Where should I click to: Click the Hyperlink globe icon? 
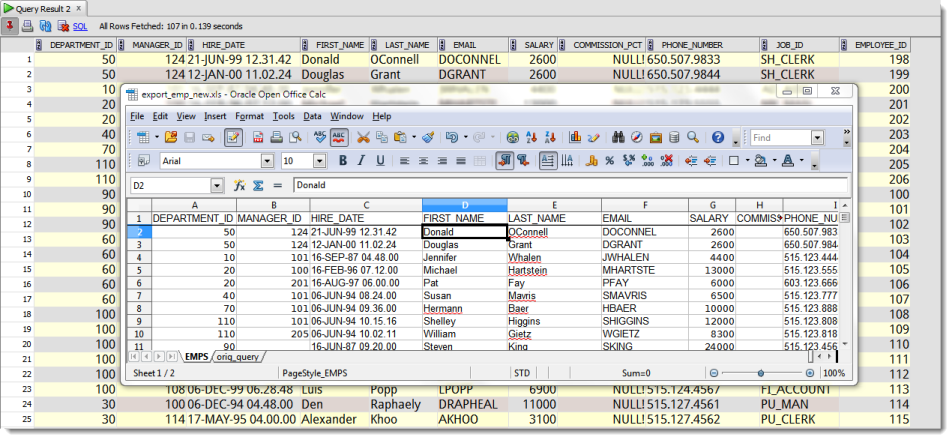513,138
